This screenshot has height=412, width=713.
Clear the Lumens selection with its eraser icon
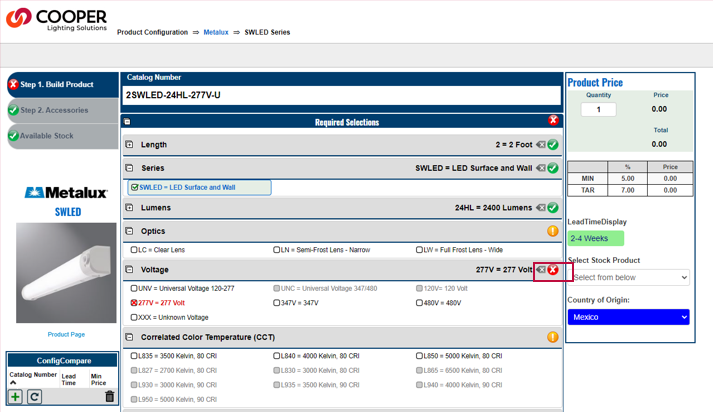[x=541, y=207]
